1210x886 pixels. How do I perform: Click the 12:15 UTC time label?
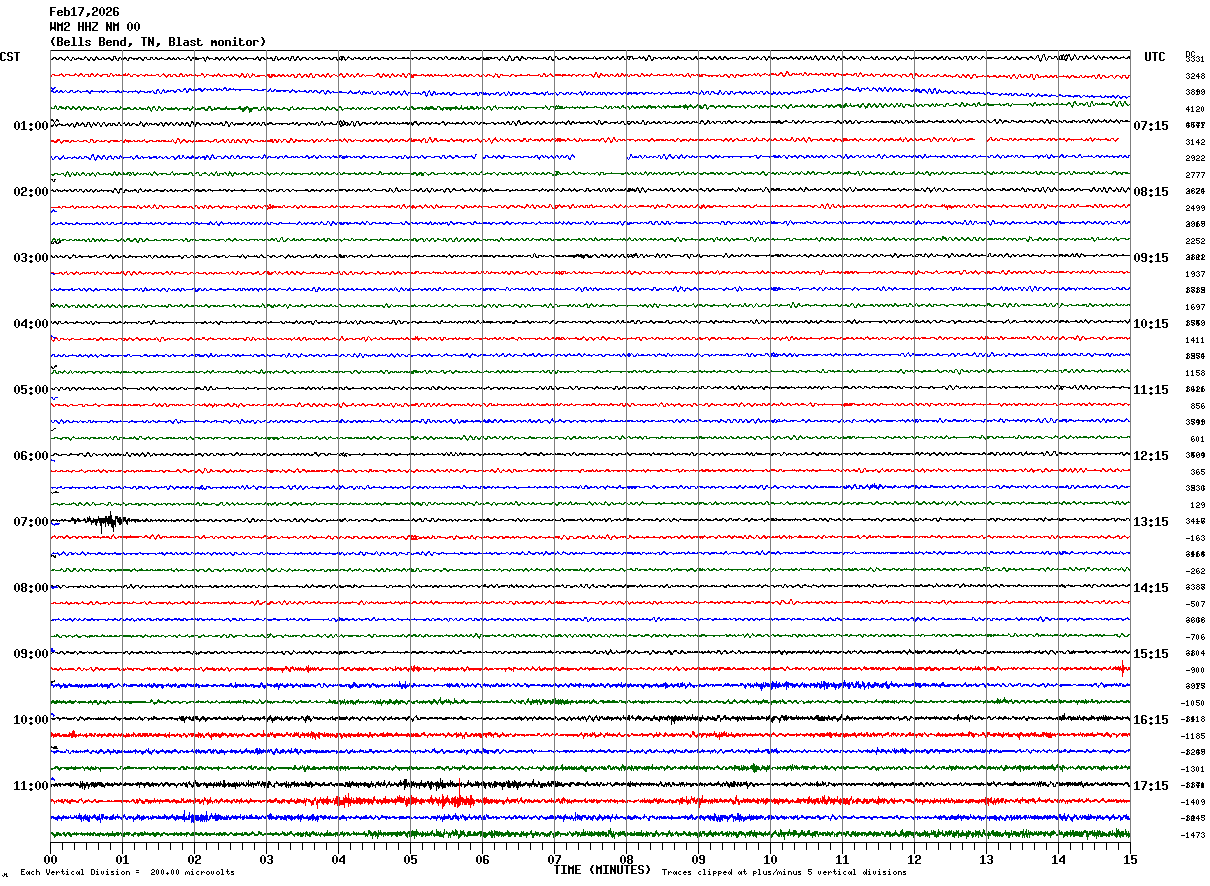coord(1151,456)
